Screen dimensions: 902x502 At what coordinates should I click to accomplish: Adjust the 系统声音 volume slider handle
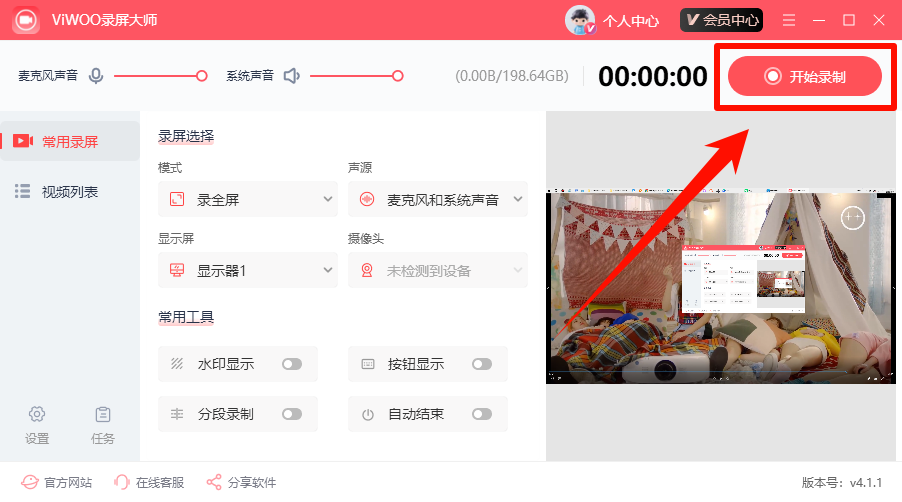point(398,76)
